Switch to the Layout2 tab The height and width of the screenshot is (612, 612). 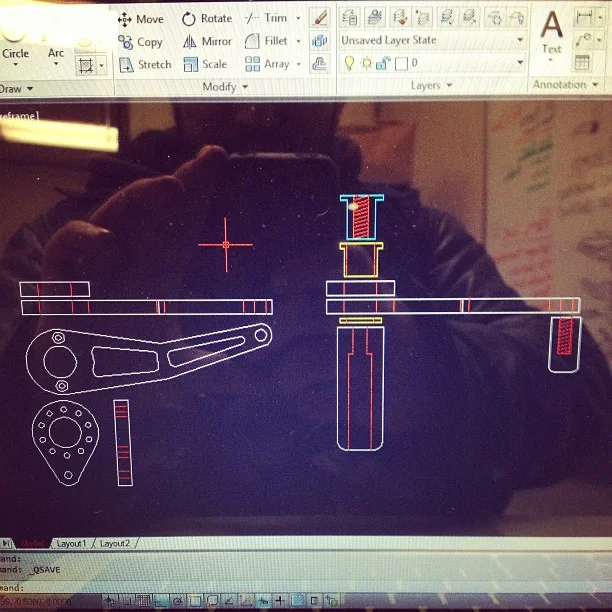coord(114,543)
